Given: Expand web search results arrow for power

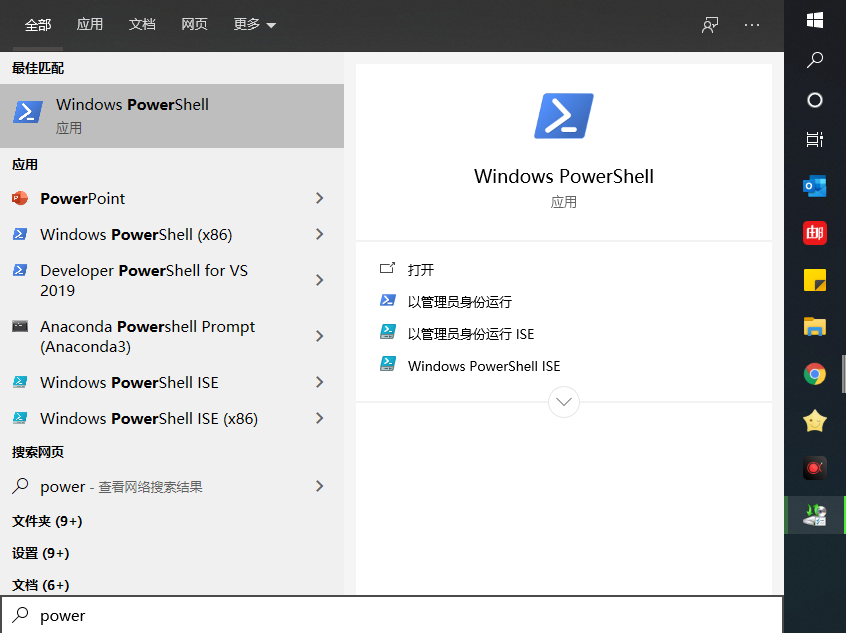Looking at the screenshot, I should (319, 486).
